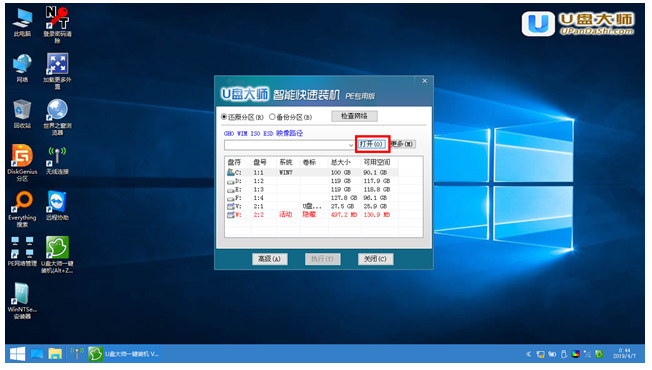Click the green tray icon beside the clock
Image resolution: width=652 pixels, height=370 pixels.
[x=599, y=354]
